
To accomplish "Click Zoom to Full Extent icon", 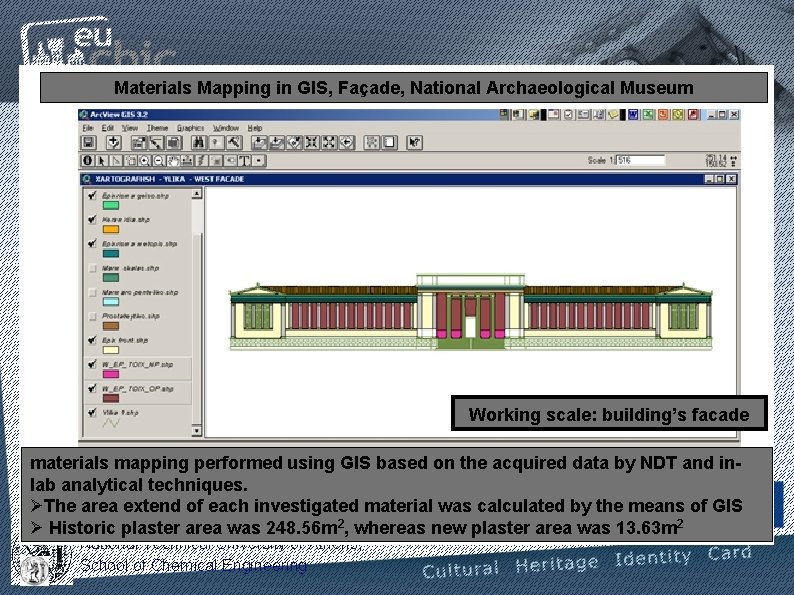I will 259,143.
